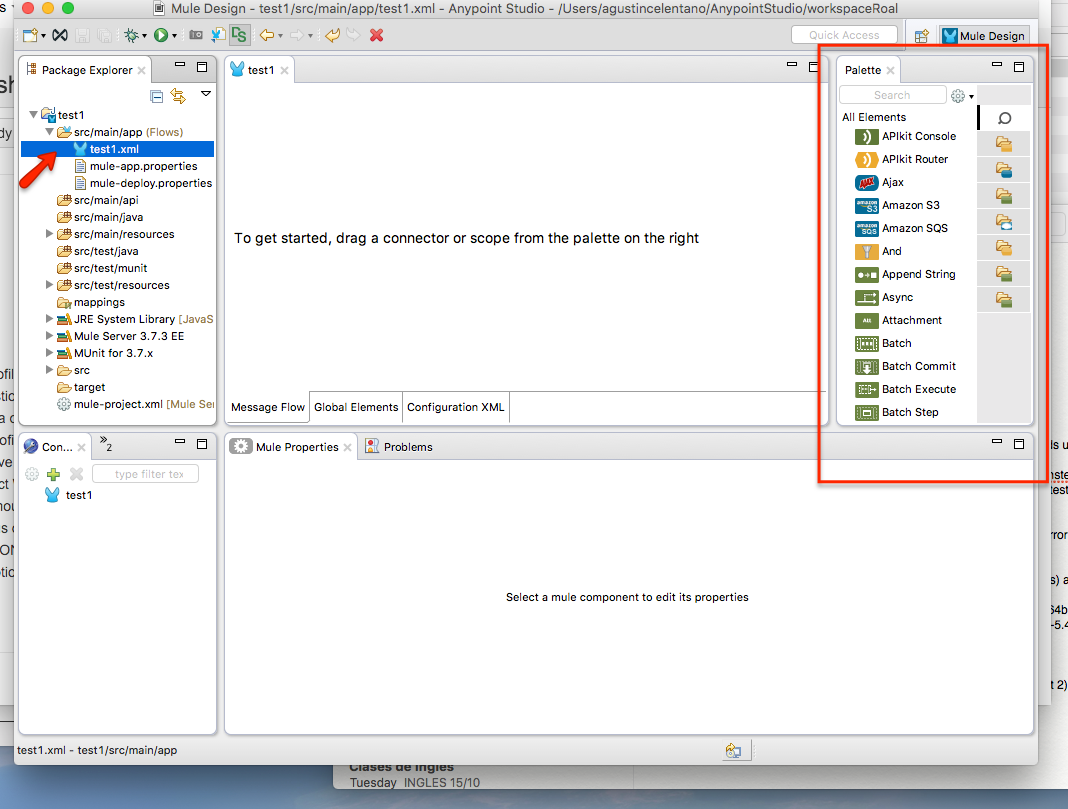Click the green Run button
This screenshot has width=1068, height=809.
tap(161, 35)
